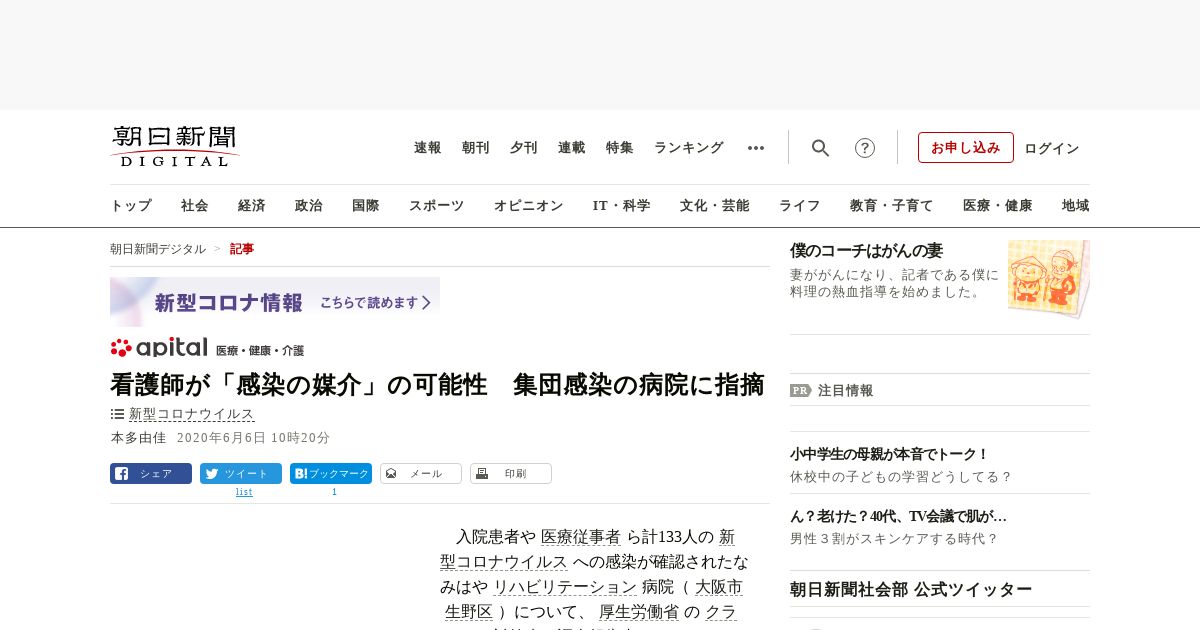Open the 夕刊 menu item
The width and height of the screenshot is (1200, 630).
click(x=524, y=148)
